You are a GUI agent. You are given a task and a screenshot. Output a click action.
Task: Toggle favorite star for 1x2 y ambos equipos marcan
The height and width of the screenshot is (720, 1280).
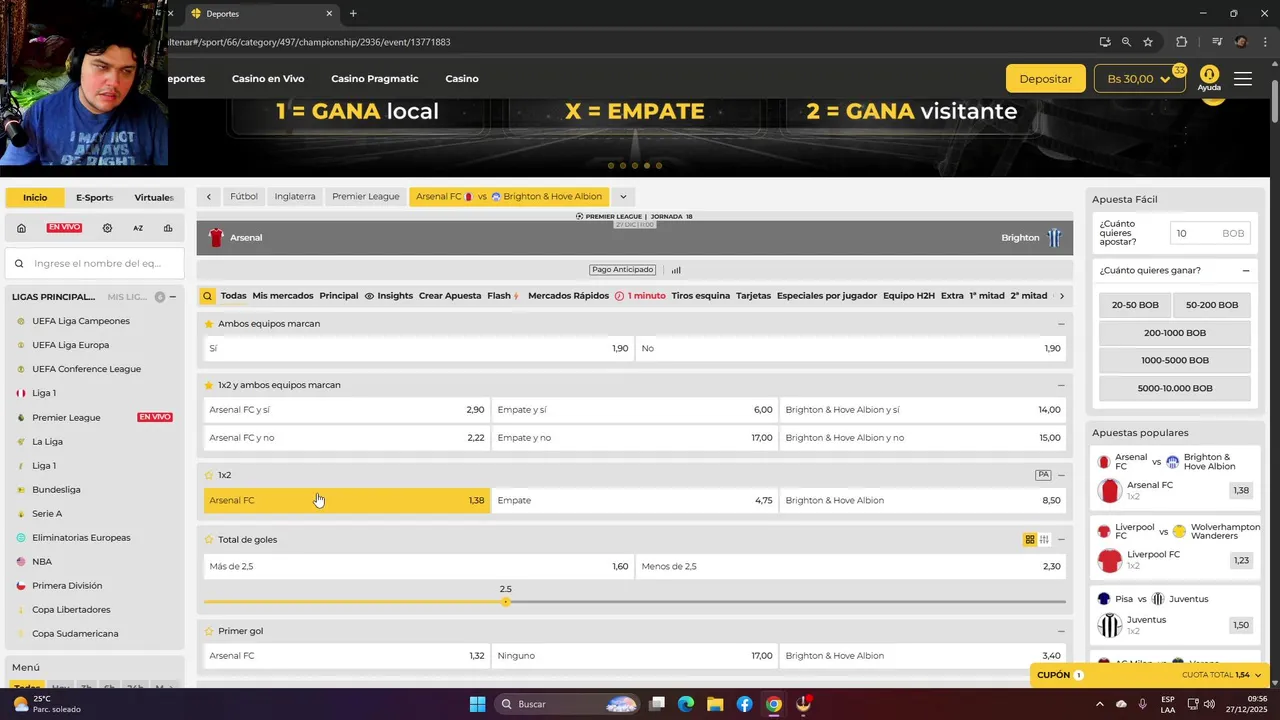(209, 385)
